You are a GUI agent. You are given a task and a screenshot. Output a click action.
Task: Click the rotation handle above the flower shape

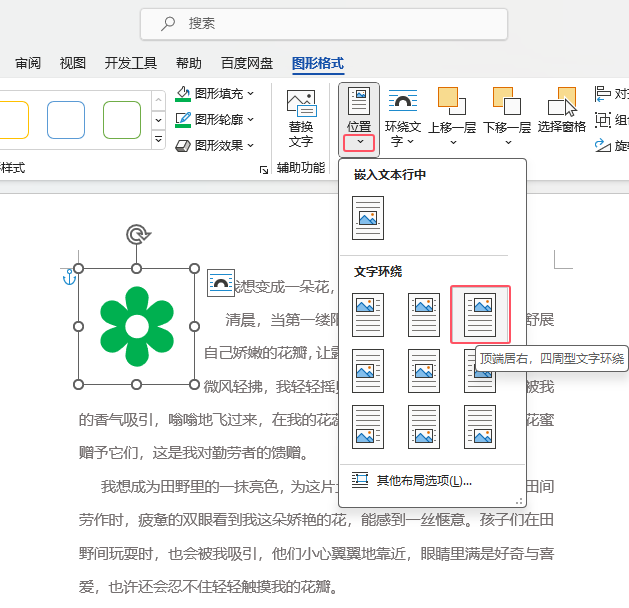[138, 235]
